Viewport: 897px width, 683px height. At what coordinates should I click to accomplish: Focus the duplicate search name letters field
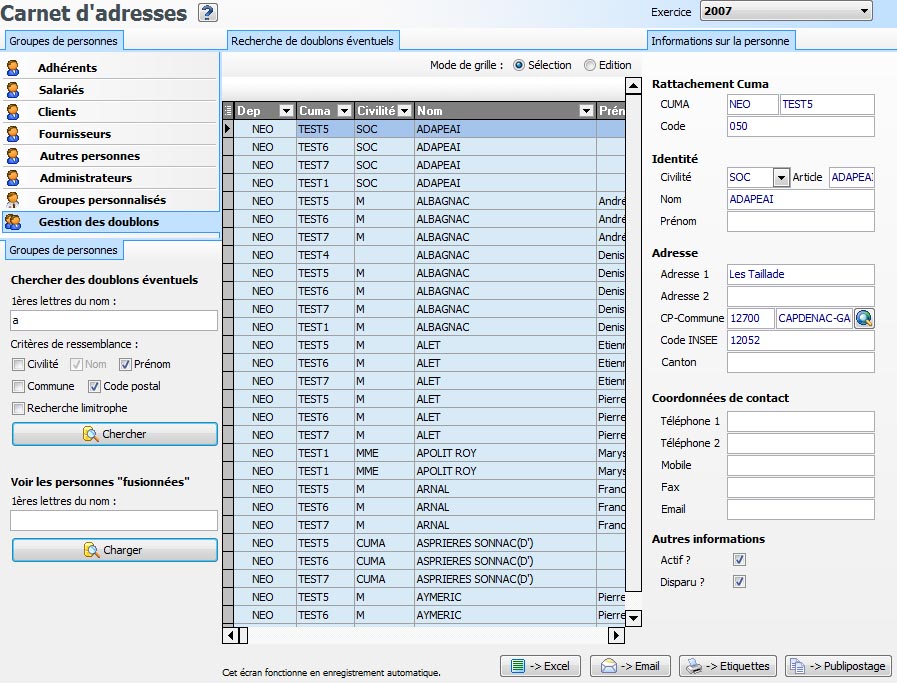click(x=114, y=320)
